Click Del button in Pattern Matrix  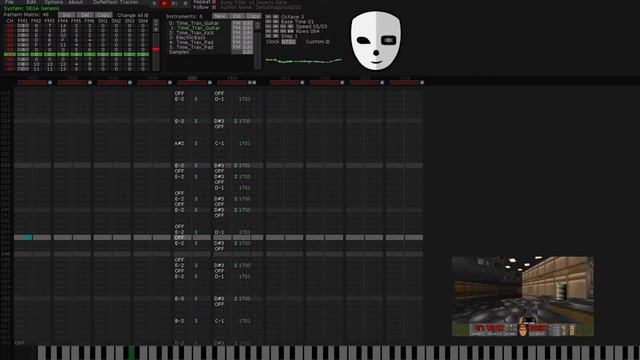85,15
